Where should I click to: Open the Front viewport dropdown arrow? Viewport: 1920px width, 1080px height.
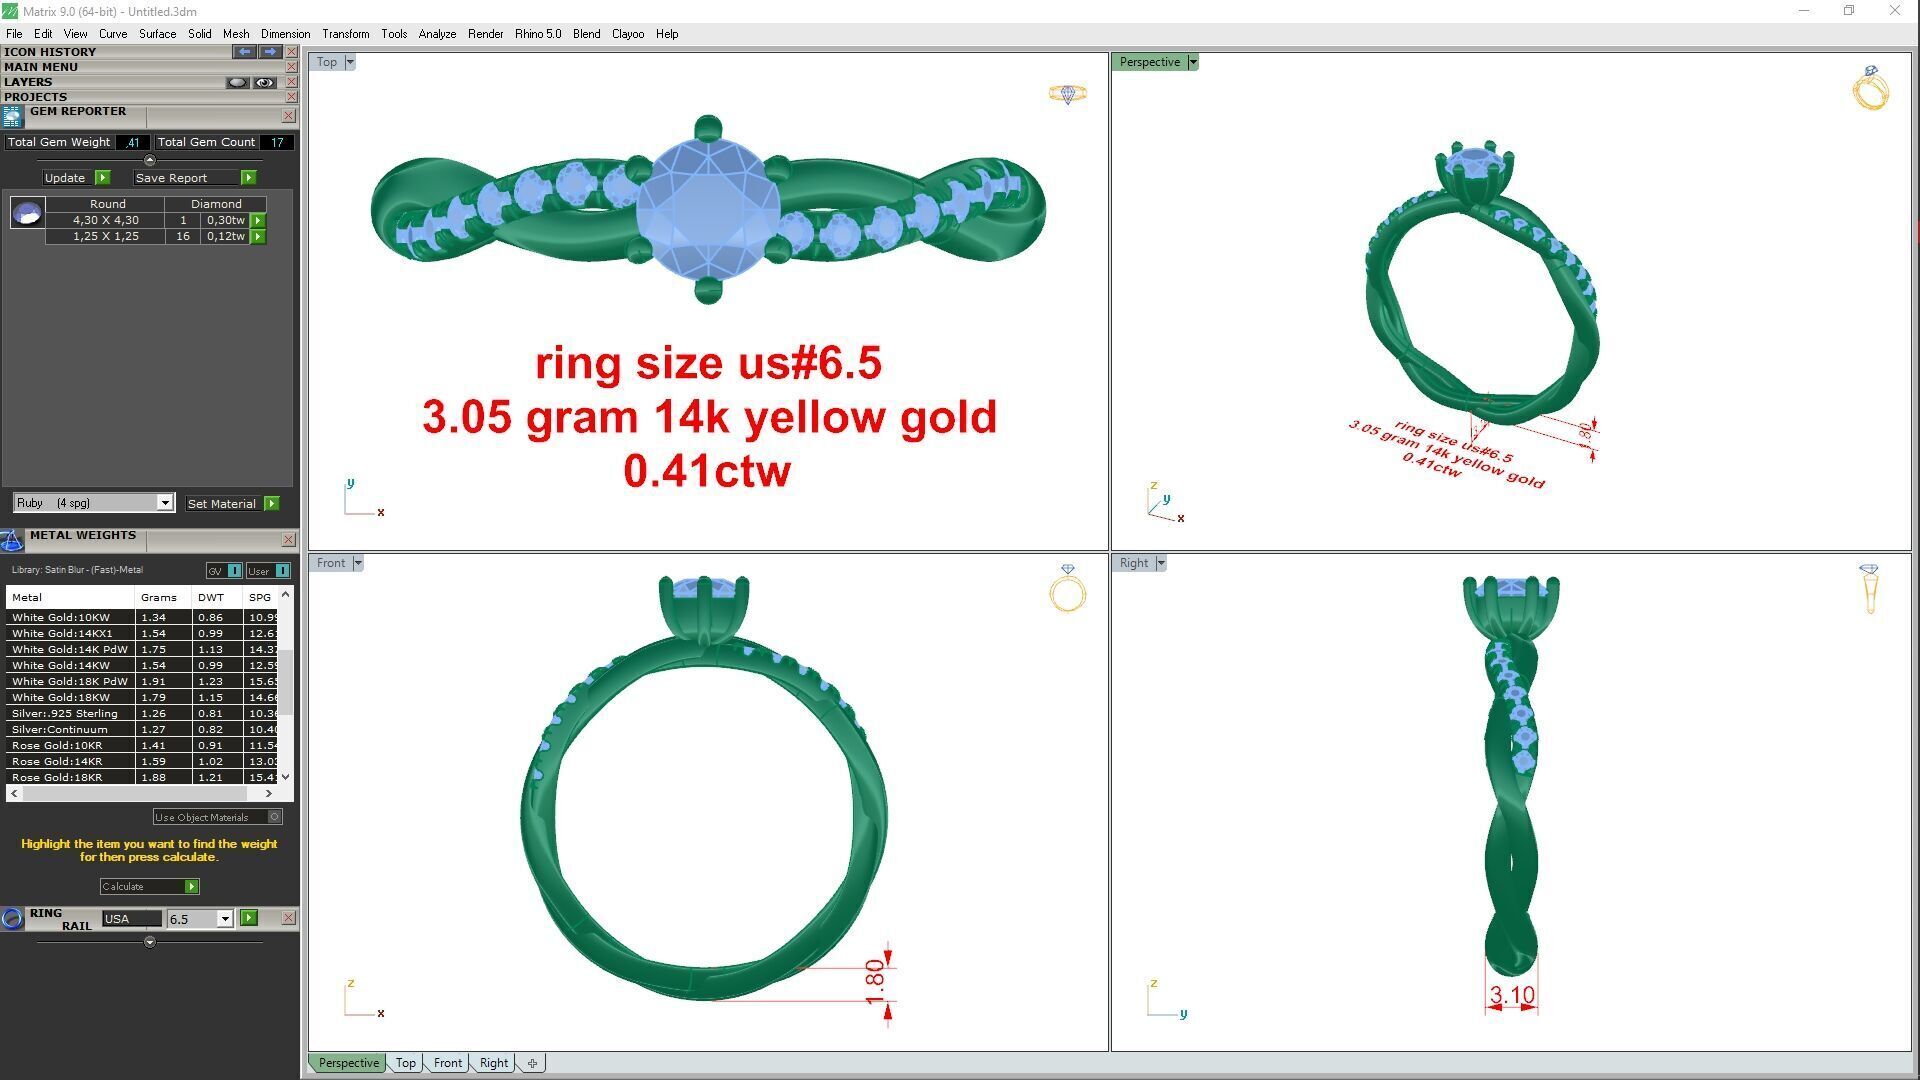[357, 563]
